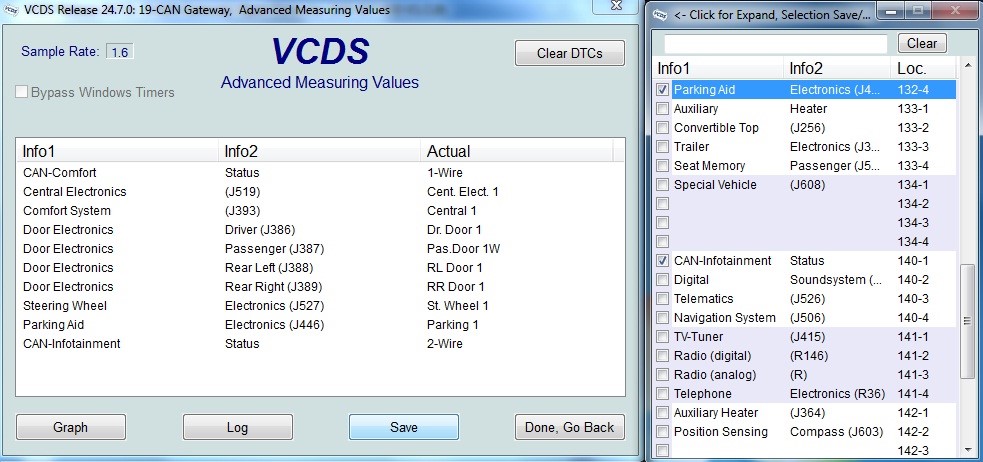Click the Actual column header
Screen dimensions: 983x462
(x=518, y=152)
